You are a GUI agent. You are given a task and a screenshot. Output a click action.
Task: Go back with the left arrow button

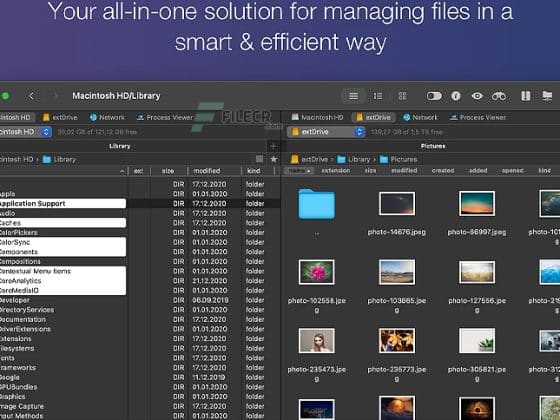click(31, 96)
